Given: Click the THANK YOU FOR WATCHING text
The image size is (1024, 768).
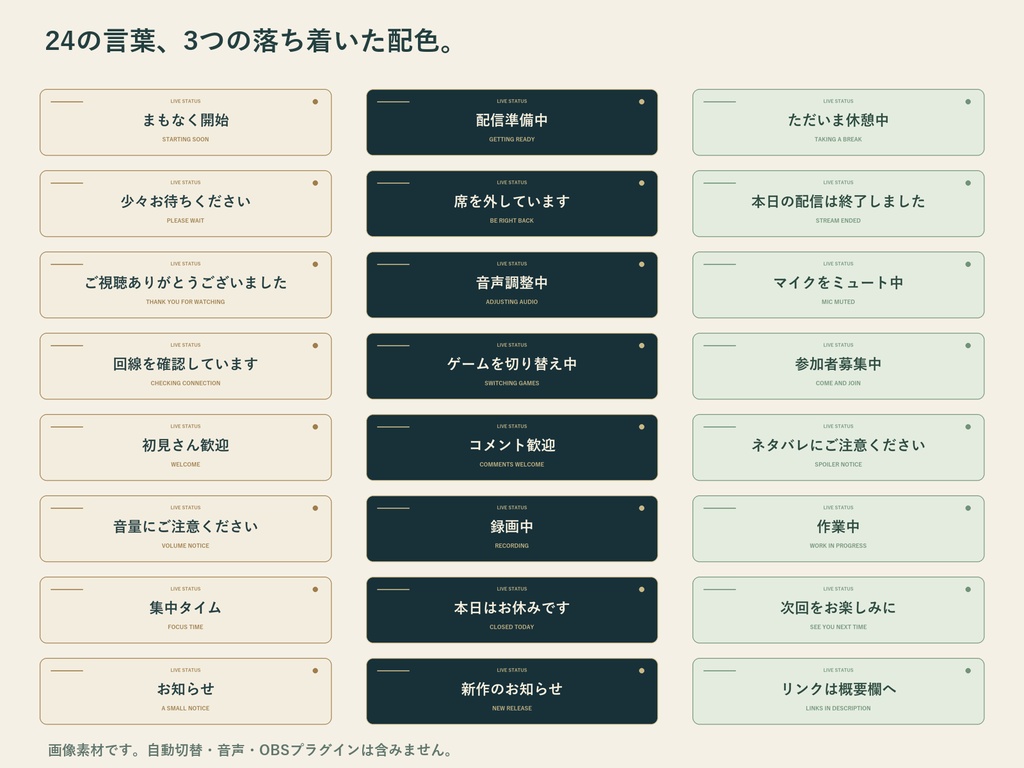Looking at the screenshot, I should (185, 302).
